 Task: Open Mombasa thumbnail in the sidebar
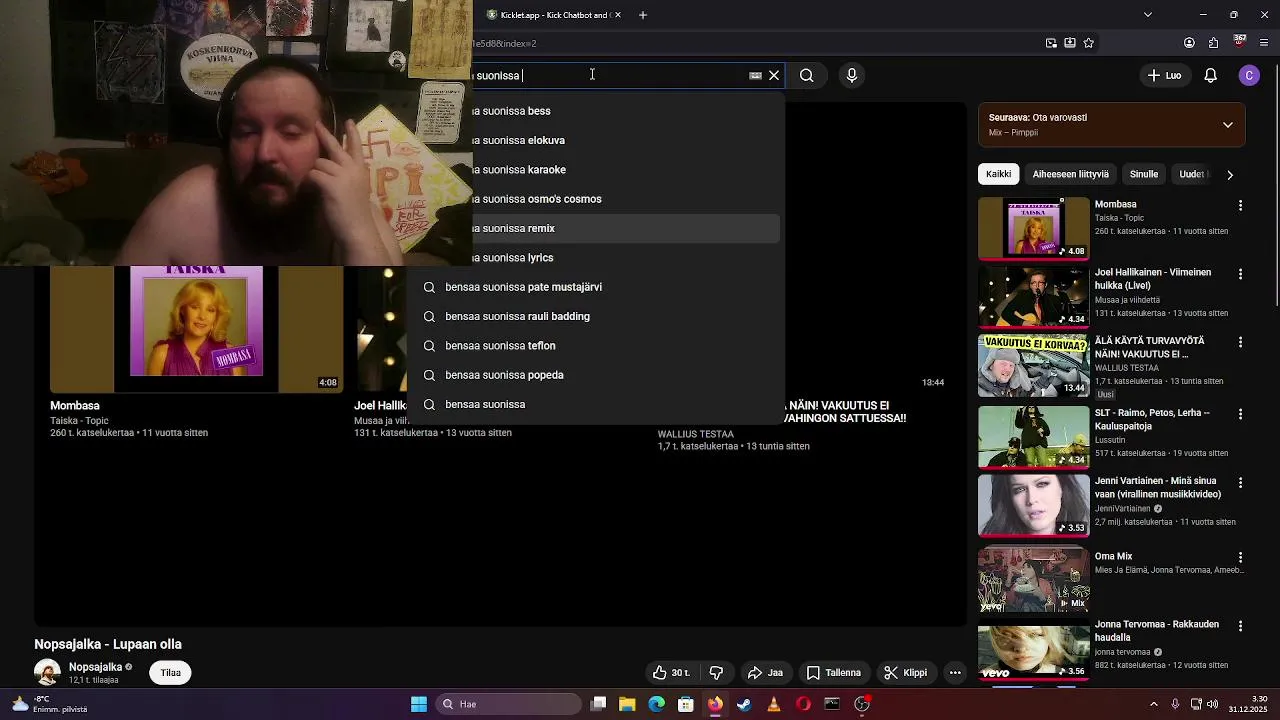point(1033,228)
